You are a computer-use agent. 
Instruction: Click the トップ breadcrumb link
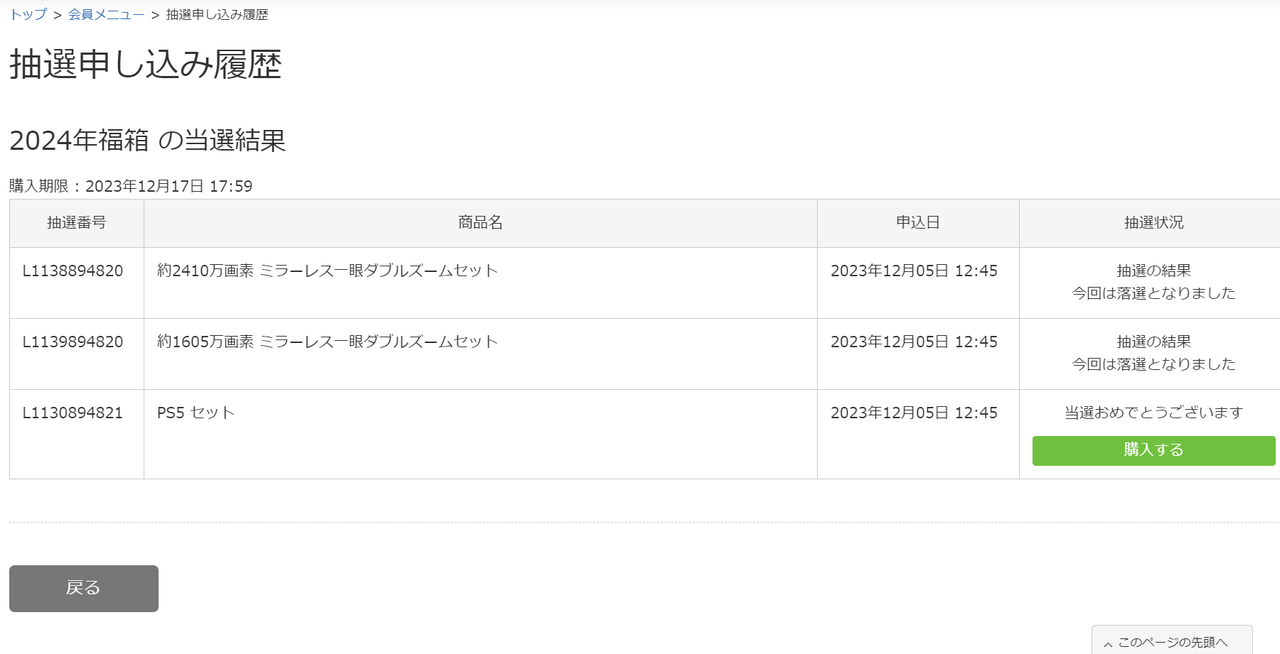(28, 15)
